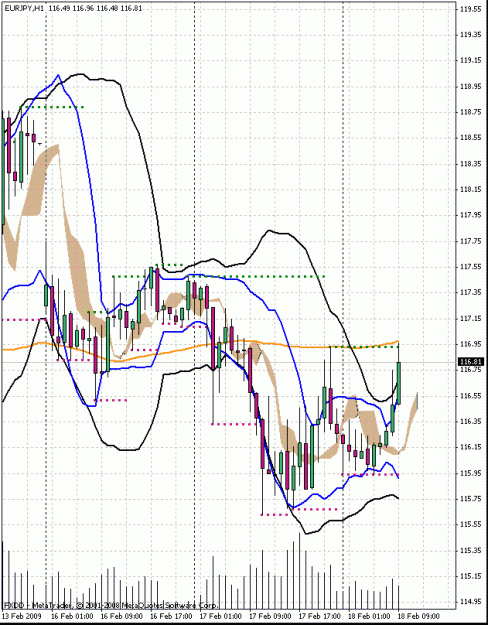Image resolution: width=488 pixels, height=625 pixels.
Task: Click the 16 Feb 17:00 time label
Action: point(169,616)
